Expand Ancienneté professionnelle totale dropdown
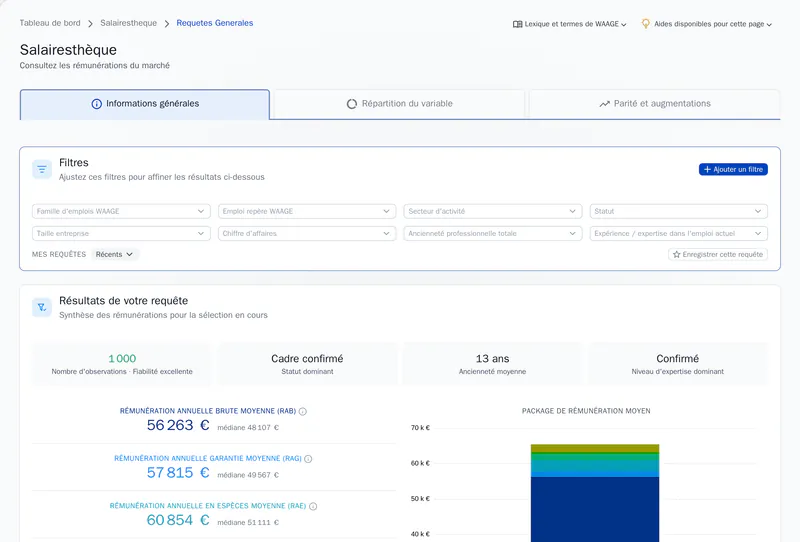The height and width of the screenshot is (542, 800). pyautogui.click(x=492, y=233)
